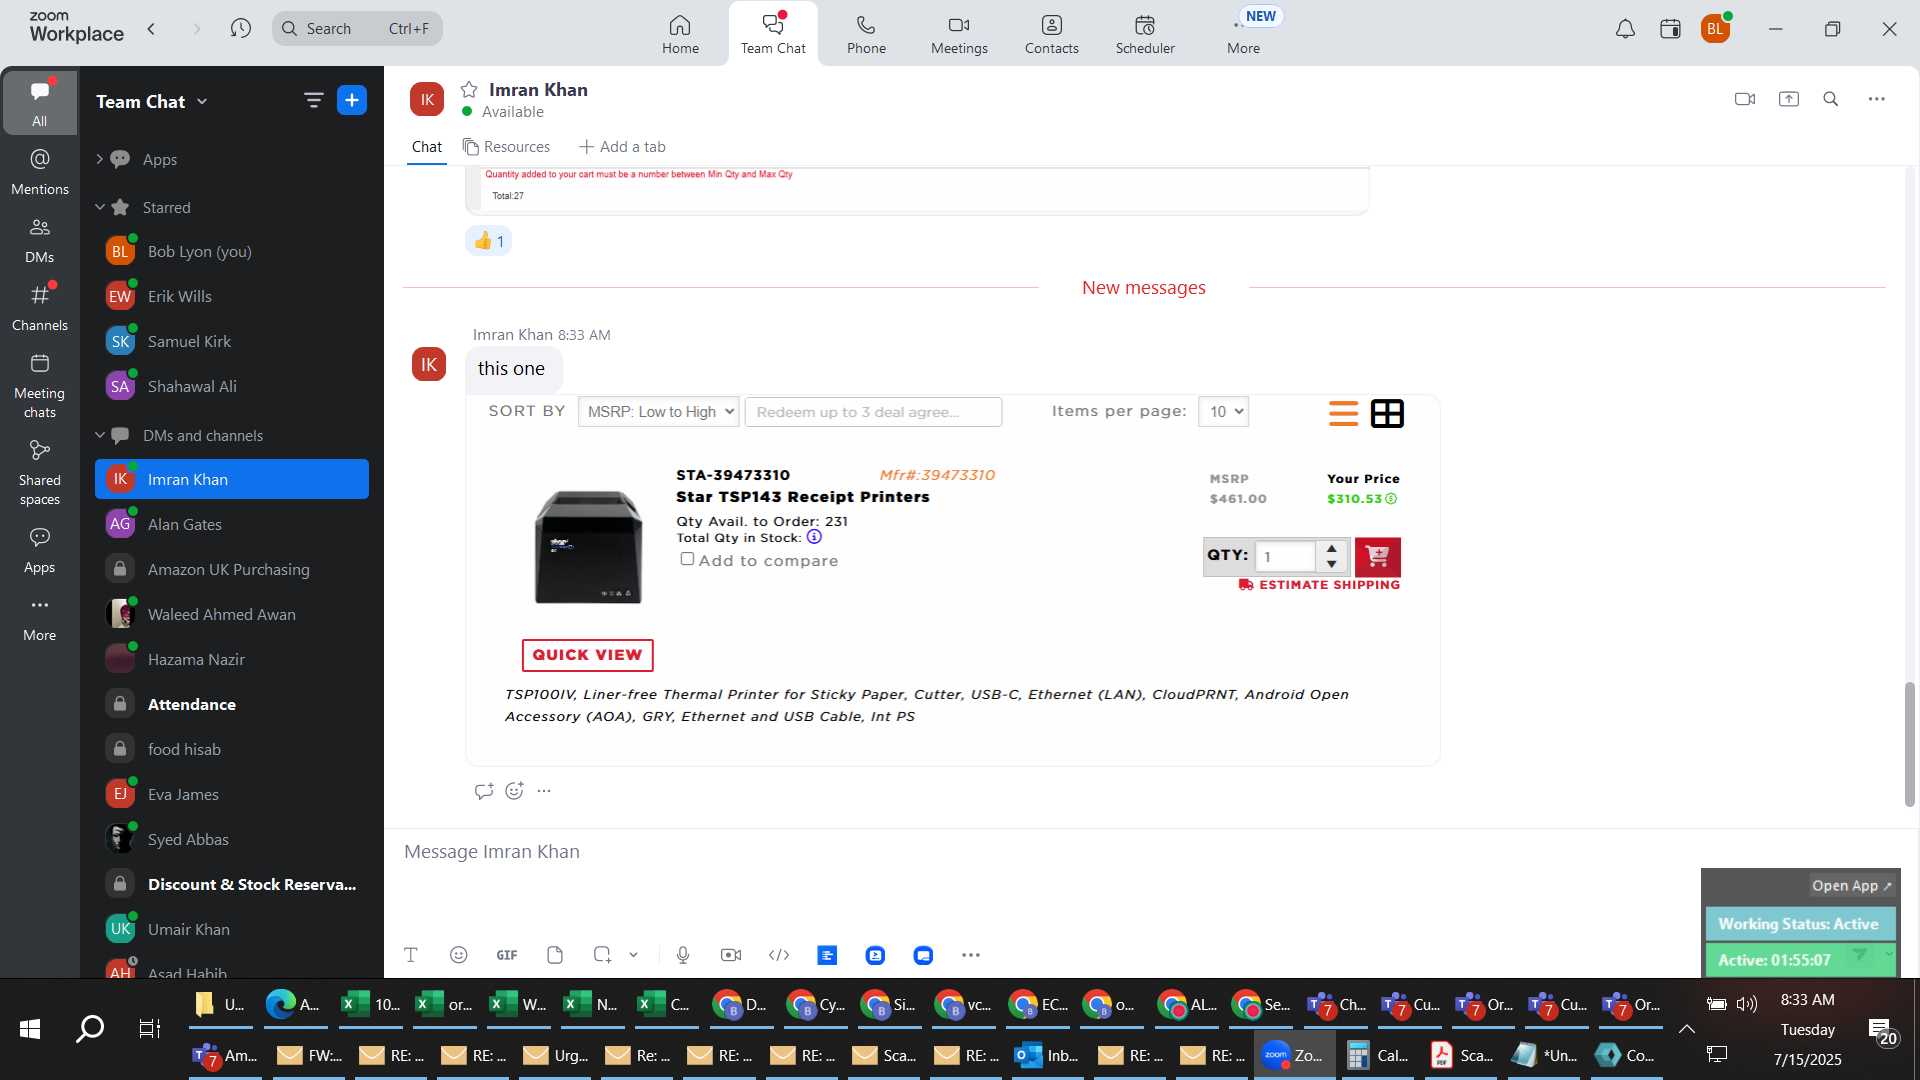Viewport: 1920px width, 1080px height.
Task: Open GIF picker in composer
Action: pos(507,955)
